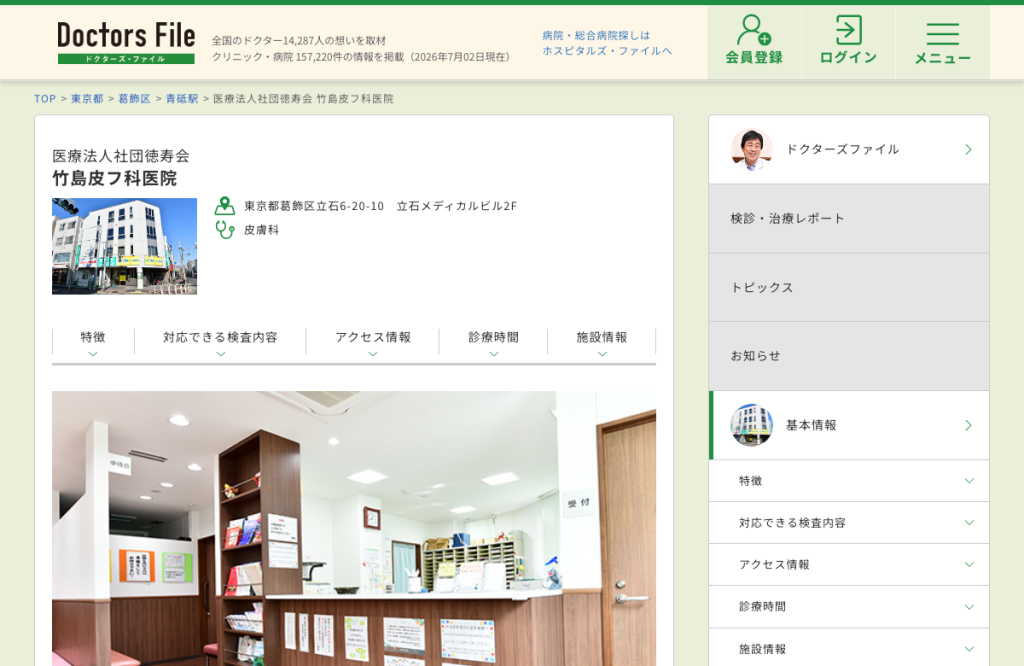Go to 葛飾区 in the breadcrumb
The width and height of the screenshot is (1024, 666).
135,99
